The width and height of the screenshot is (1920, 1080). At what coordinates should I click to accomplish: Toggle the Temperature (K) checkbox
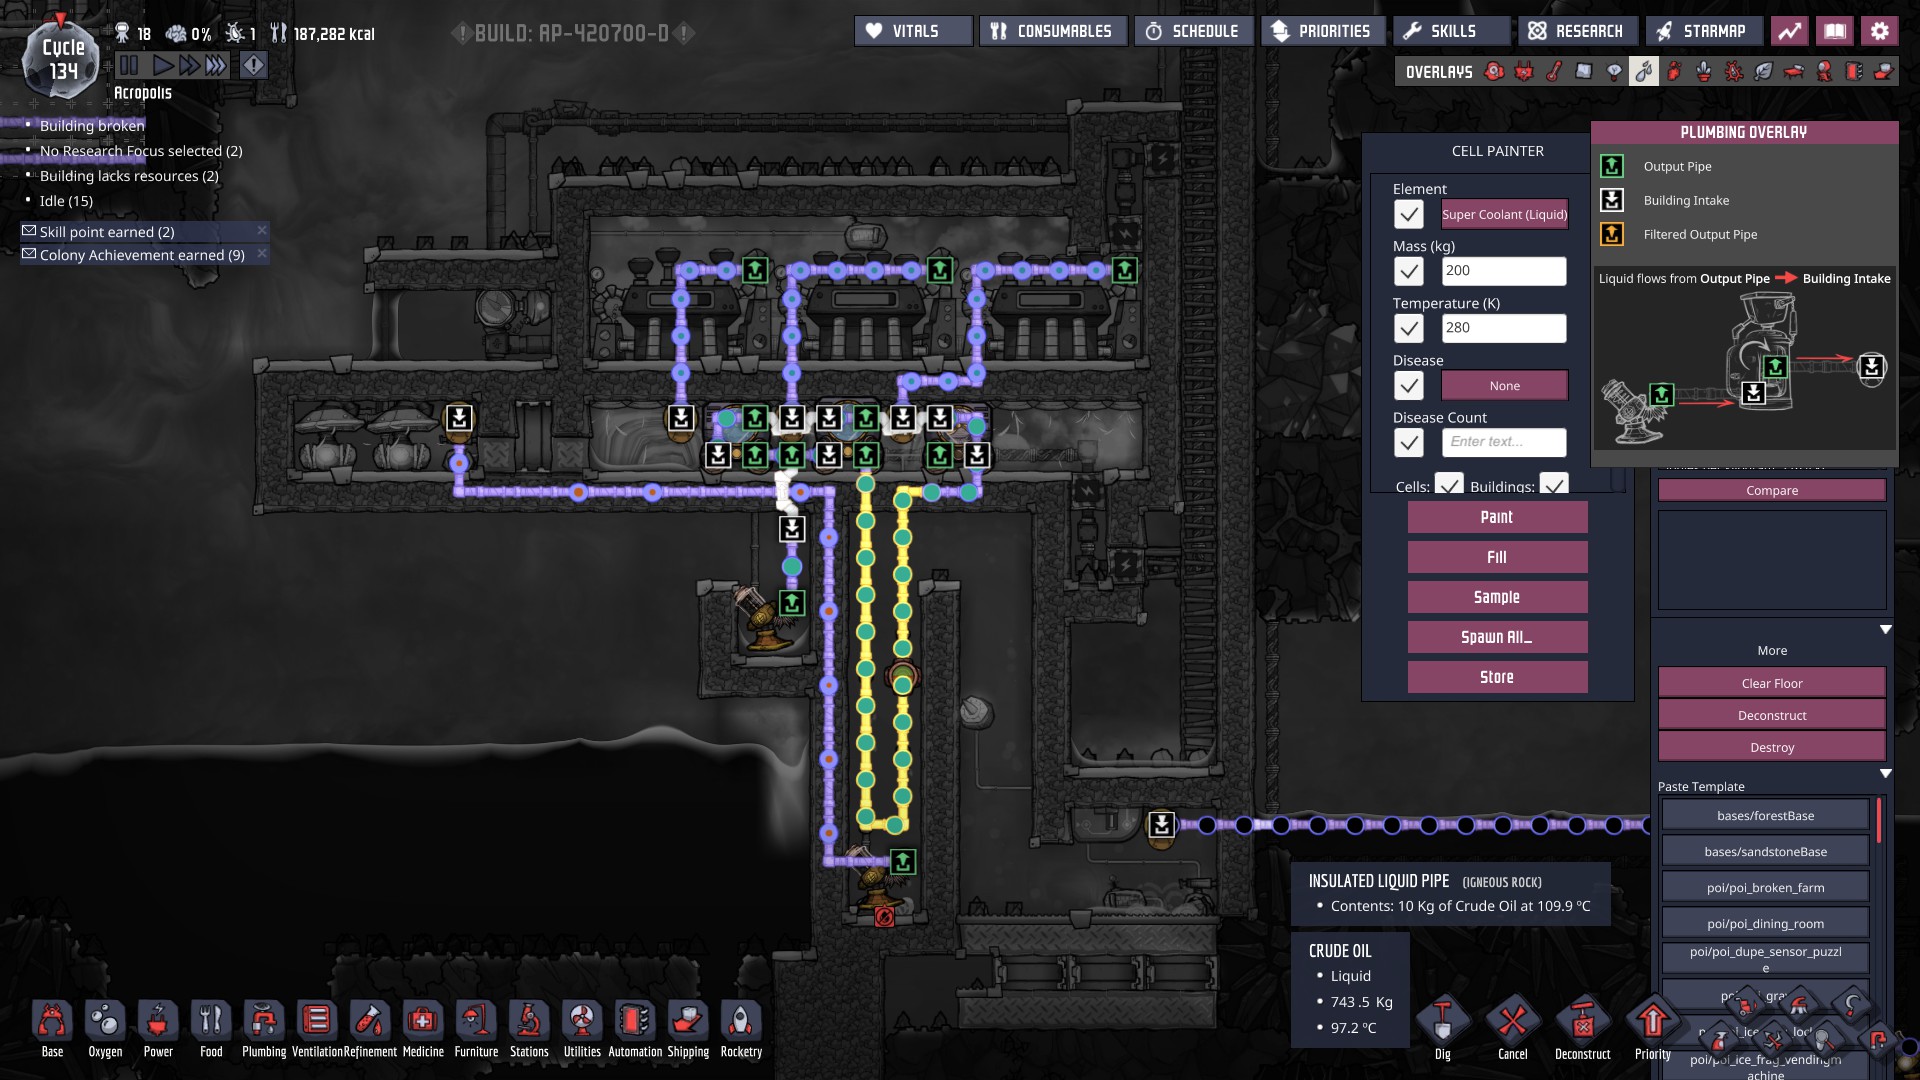pos(1409,328)
